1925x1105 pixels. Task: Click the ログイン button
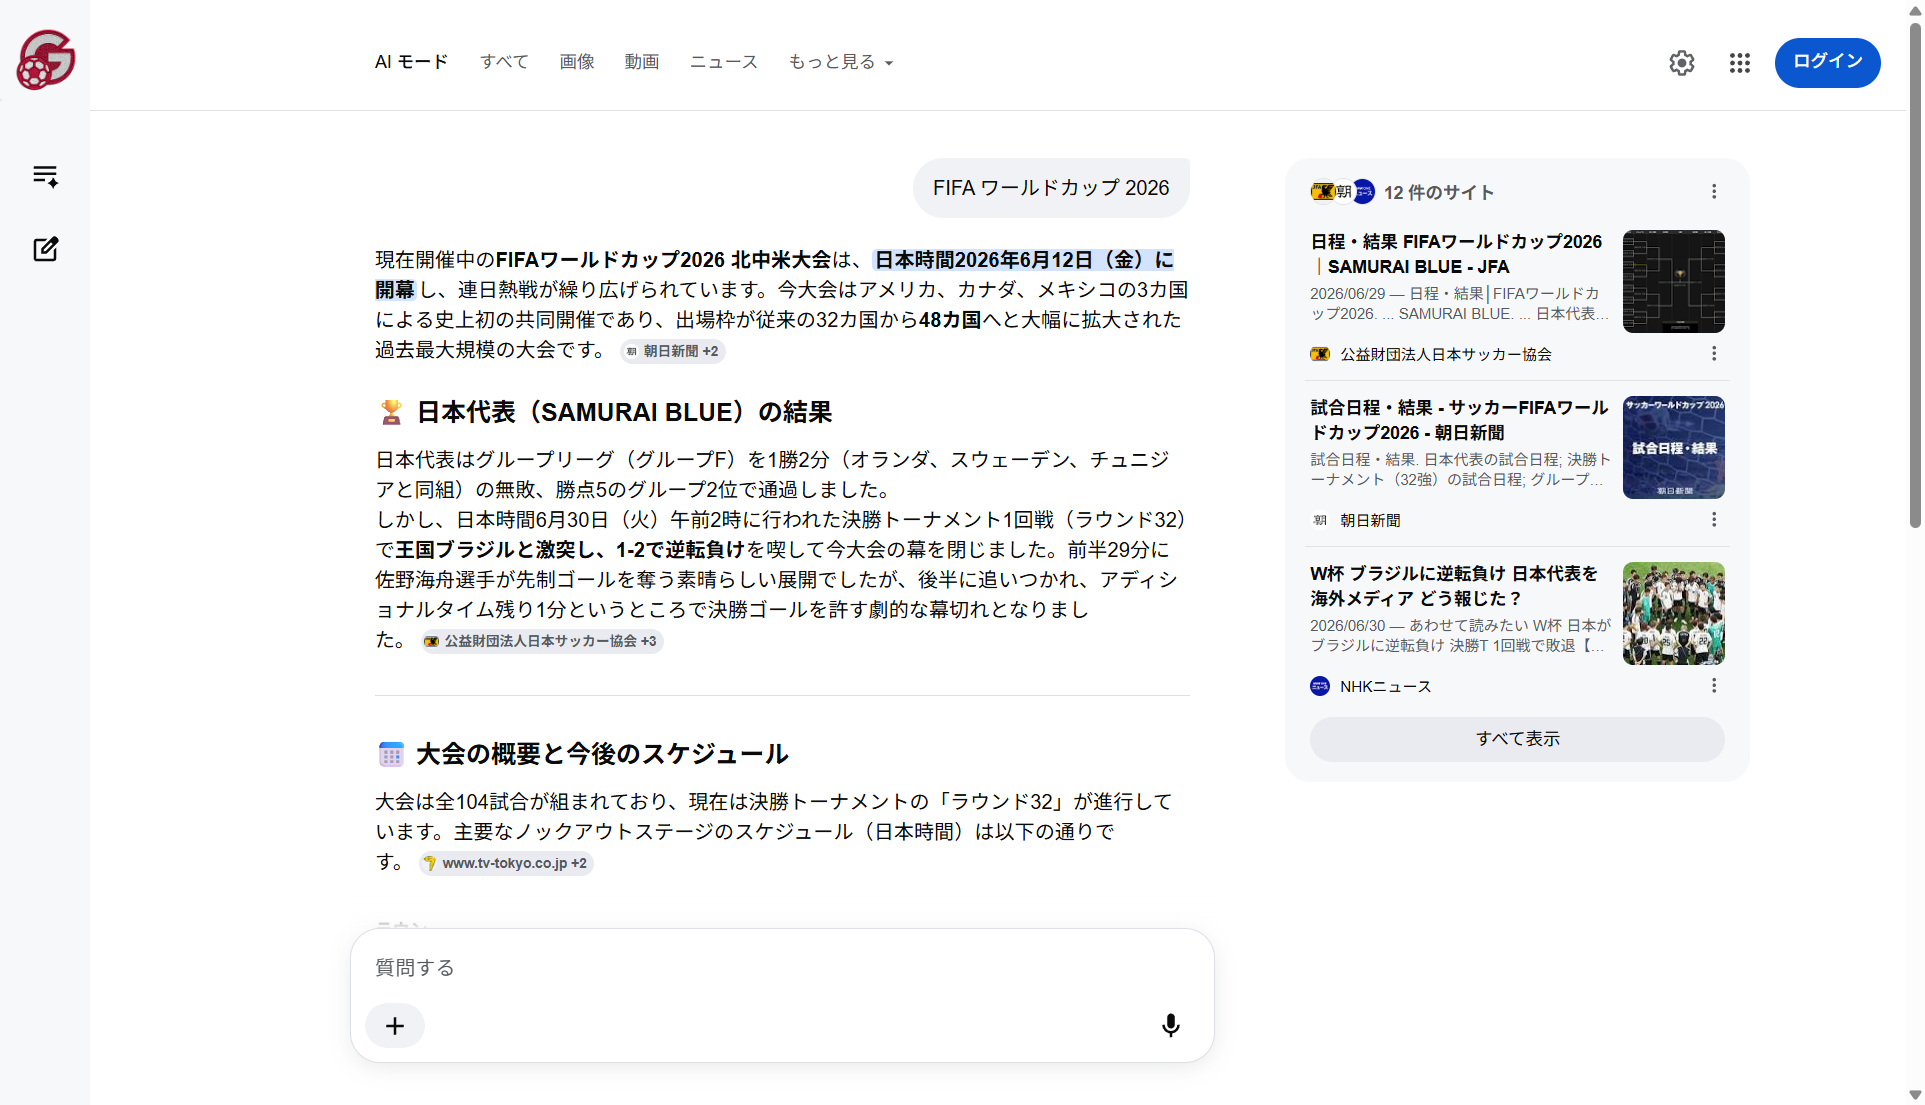coord(1827,62)
